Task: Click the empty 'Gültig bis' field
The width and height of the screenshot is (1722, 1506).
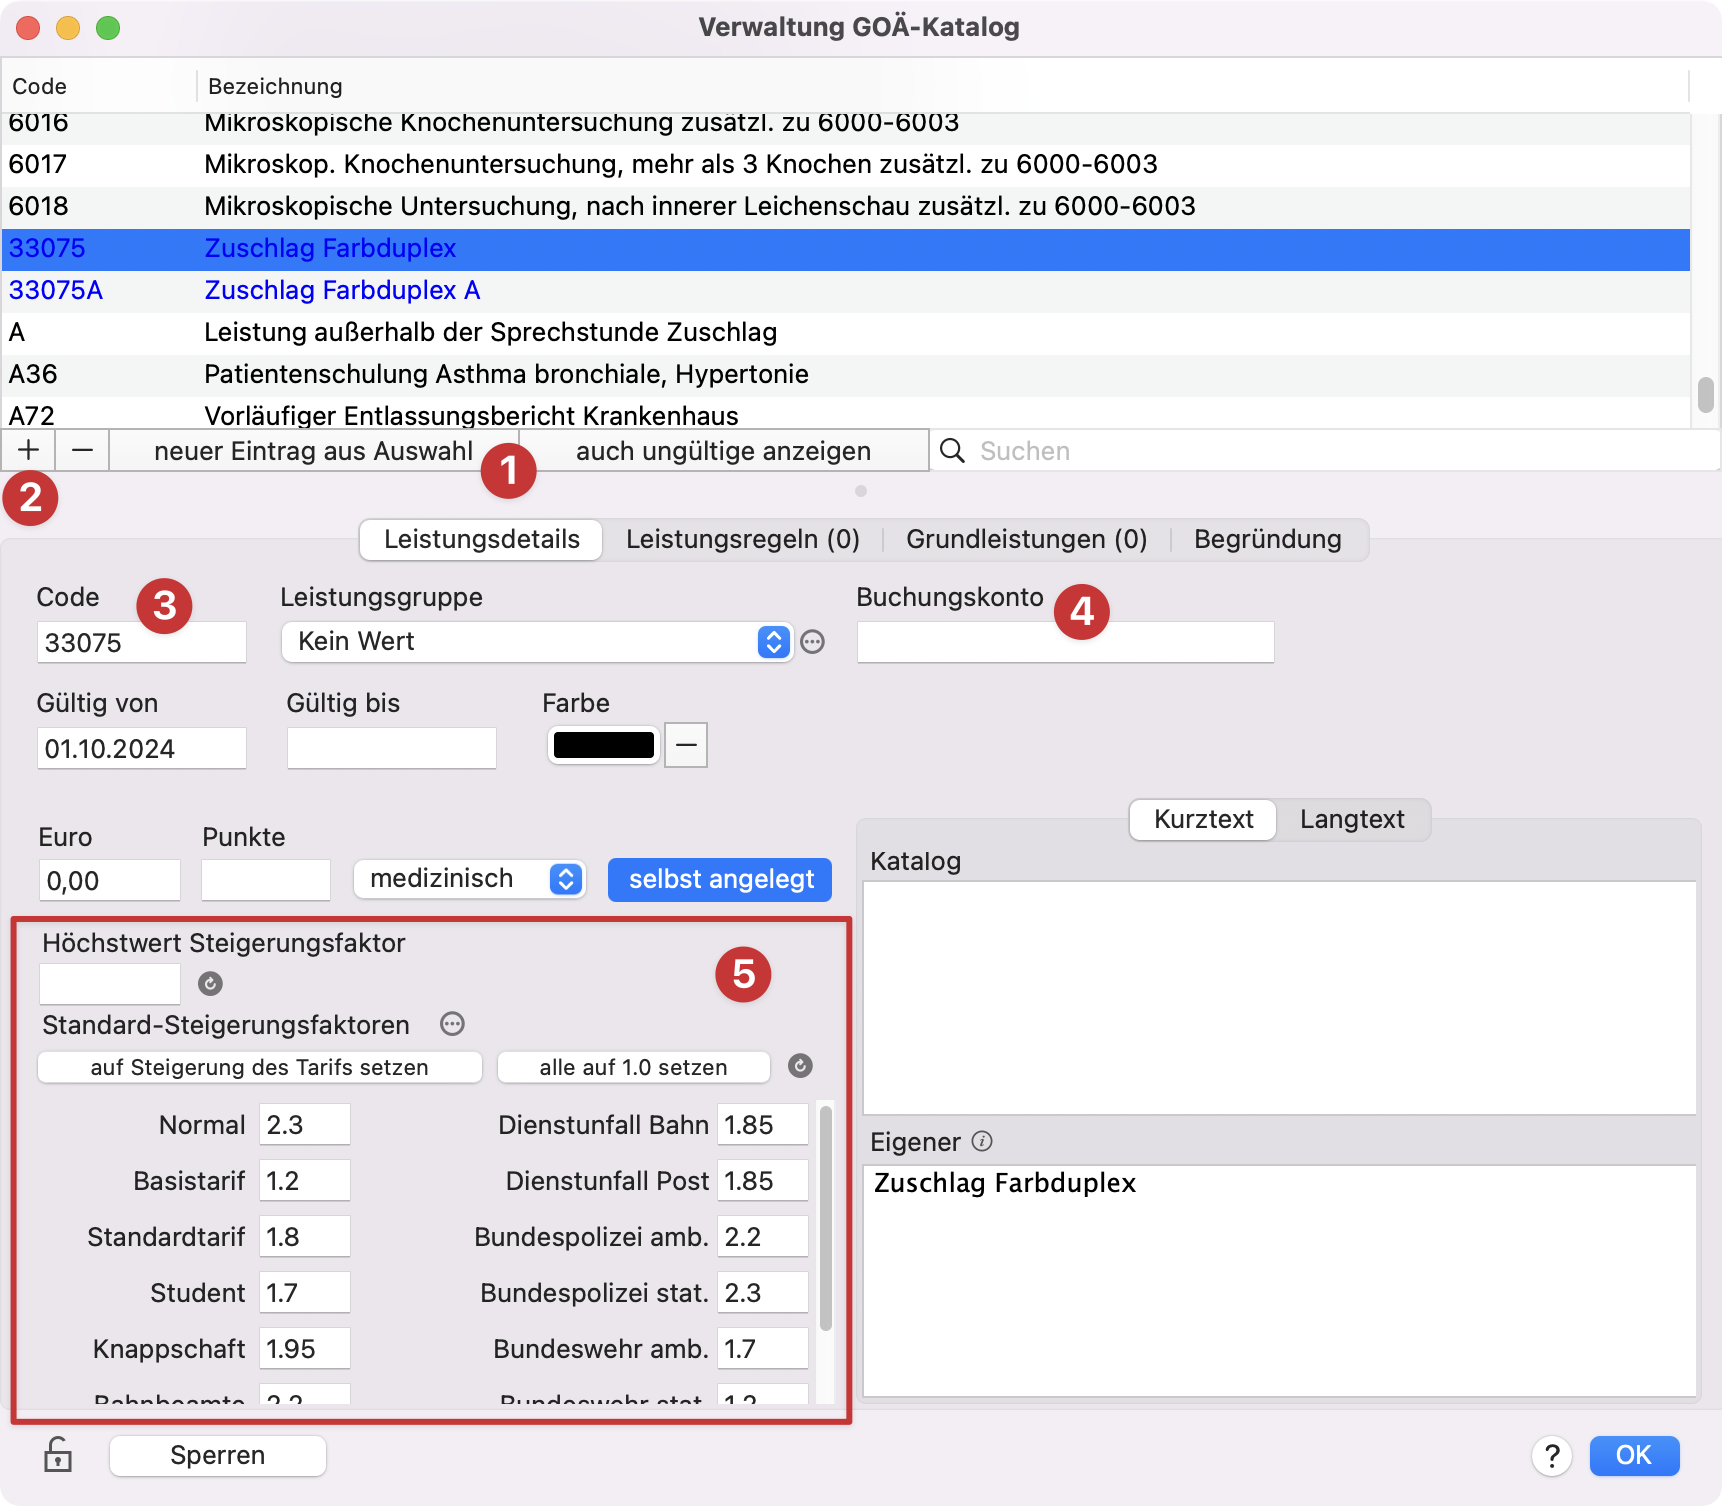Action: [x=392, y=748]
